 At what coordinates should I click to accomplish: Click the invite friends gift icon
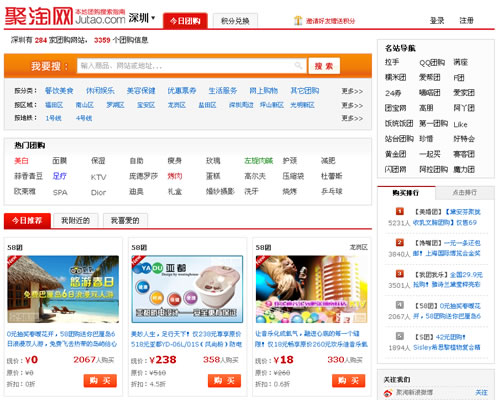[x=298, y=21]
